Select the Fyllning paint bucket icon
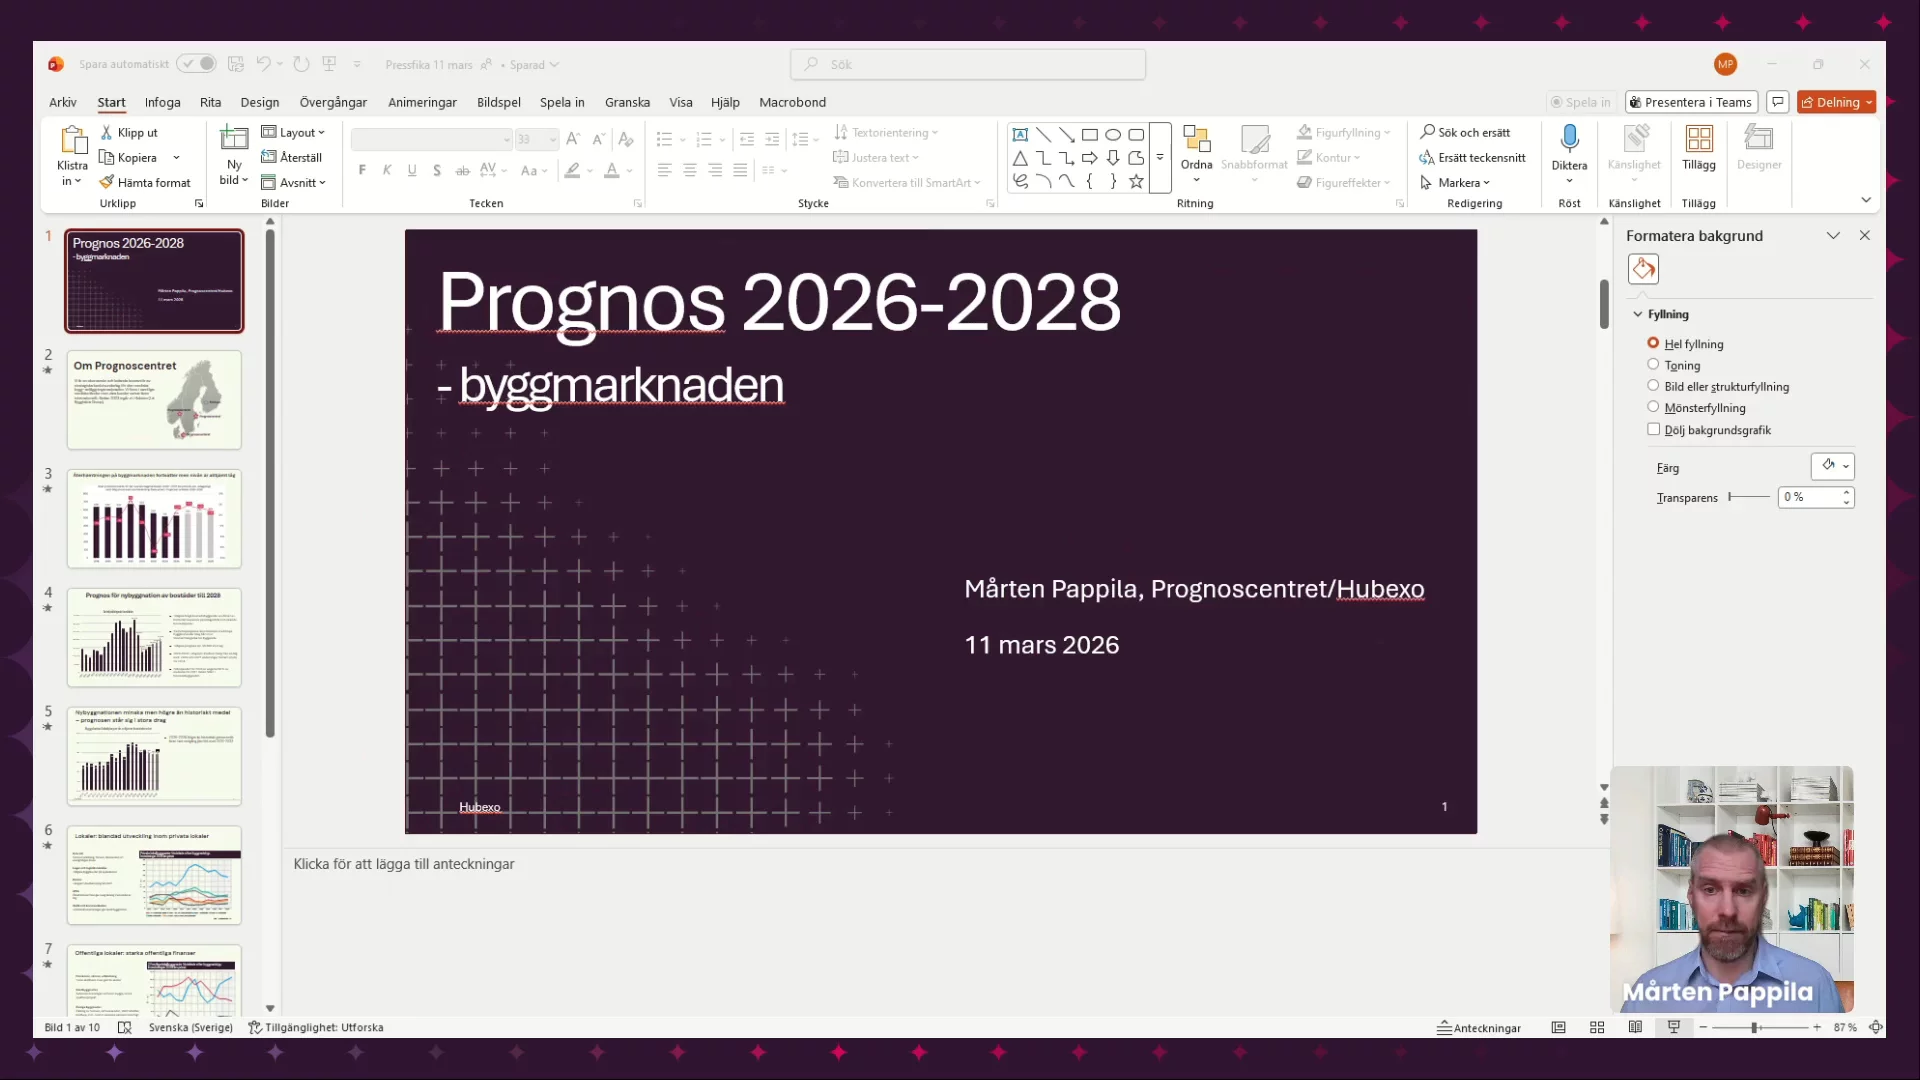Screen dimensions: 1920x1080 coord(1643,269)
